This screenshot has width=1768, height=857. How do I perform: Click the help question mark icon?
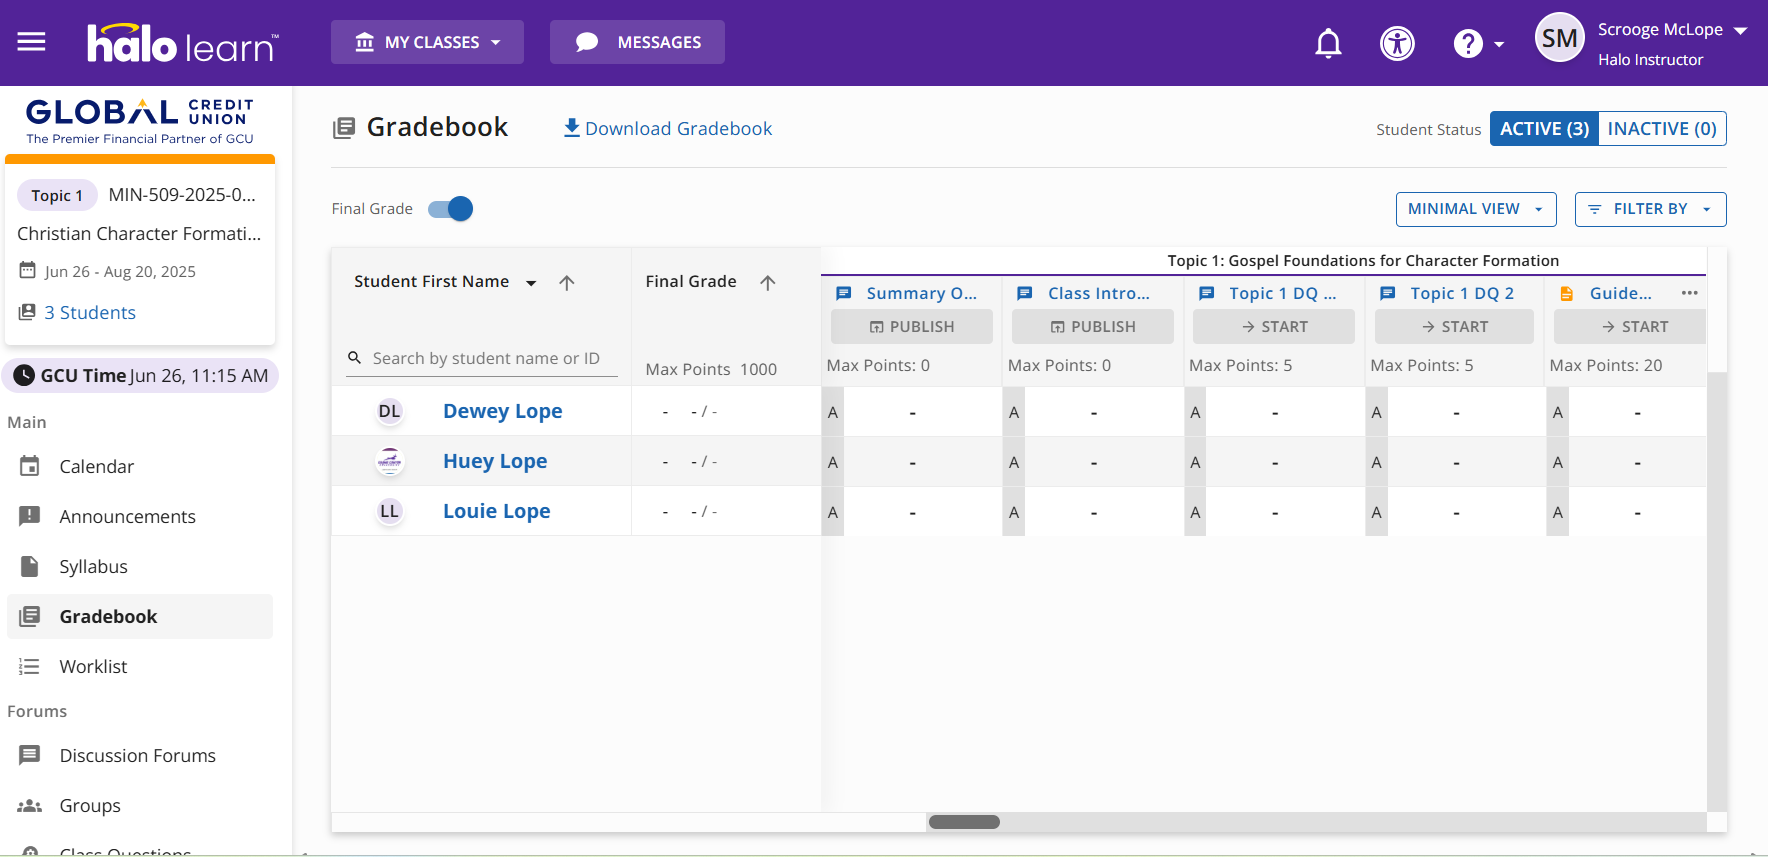click(x=1467, y=43)
